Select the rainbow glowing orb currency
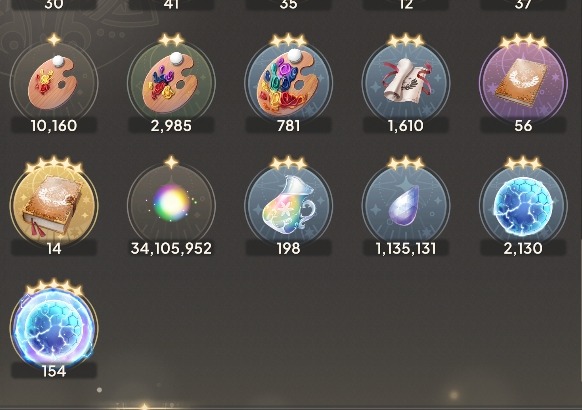Image resolution: width=582 pixels, height=410 pixels. (x=171, y=205)
